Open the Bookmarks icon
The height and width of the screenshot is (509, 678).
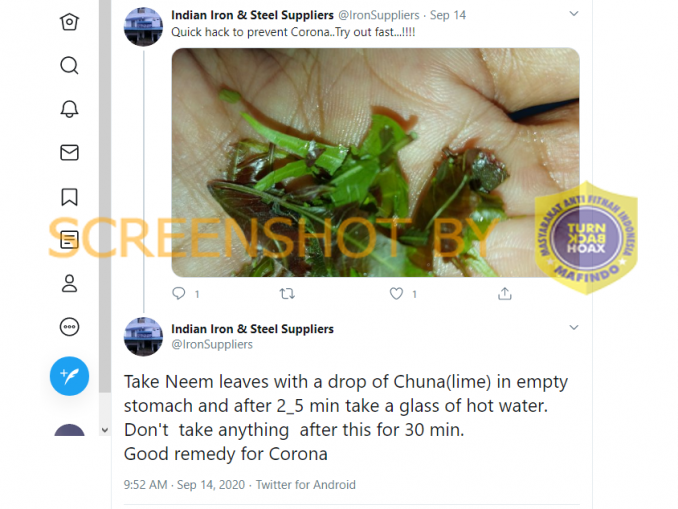click(69, 197)
